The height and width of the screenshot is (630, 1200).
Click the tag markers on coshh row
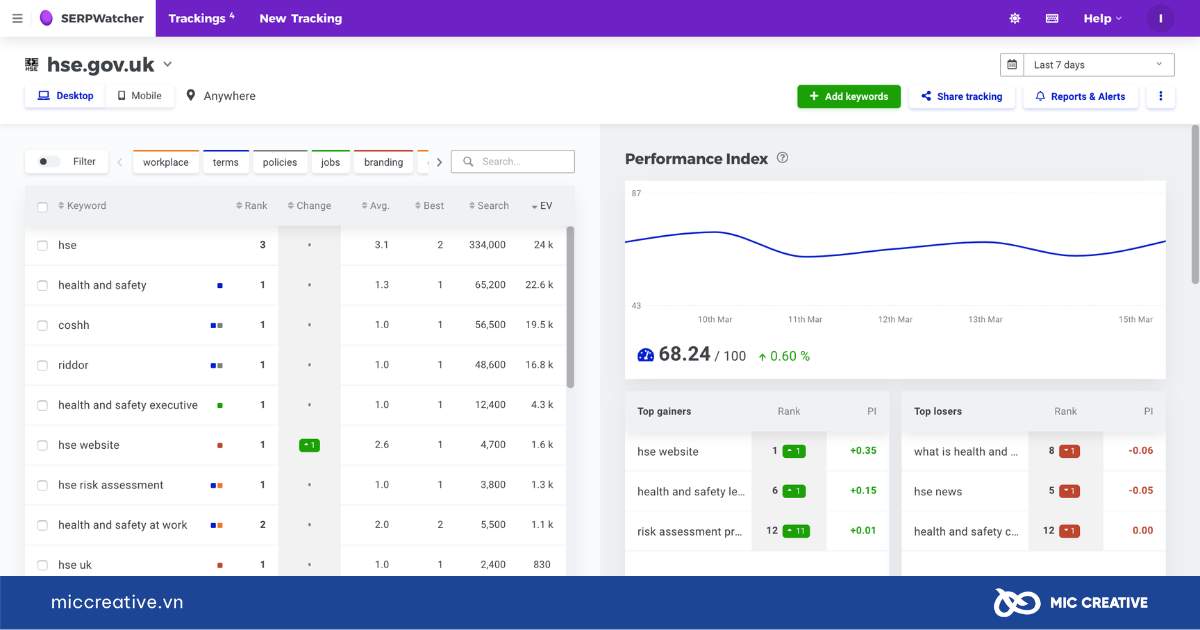pyautogui.click(x=216, y=325)
